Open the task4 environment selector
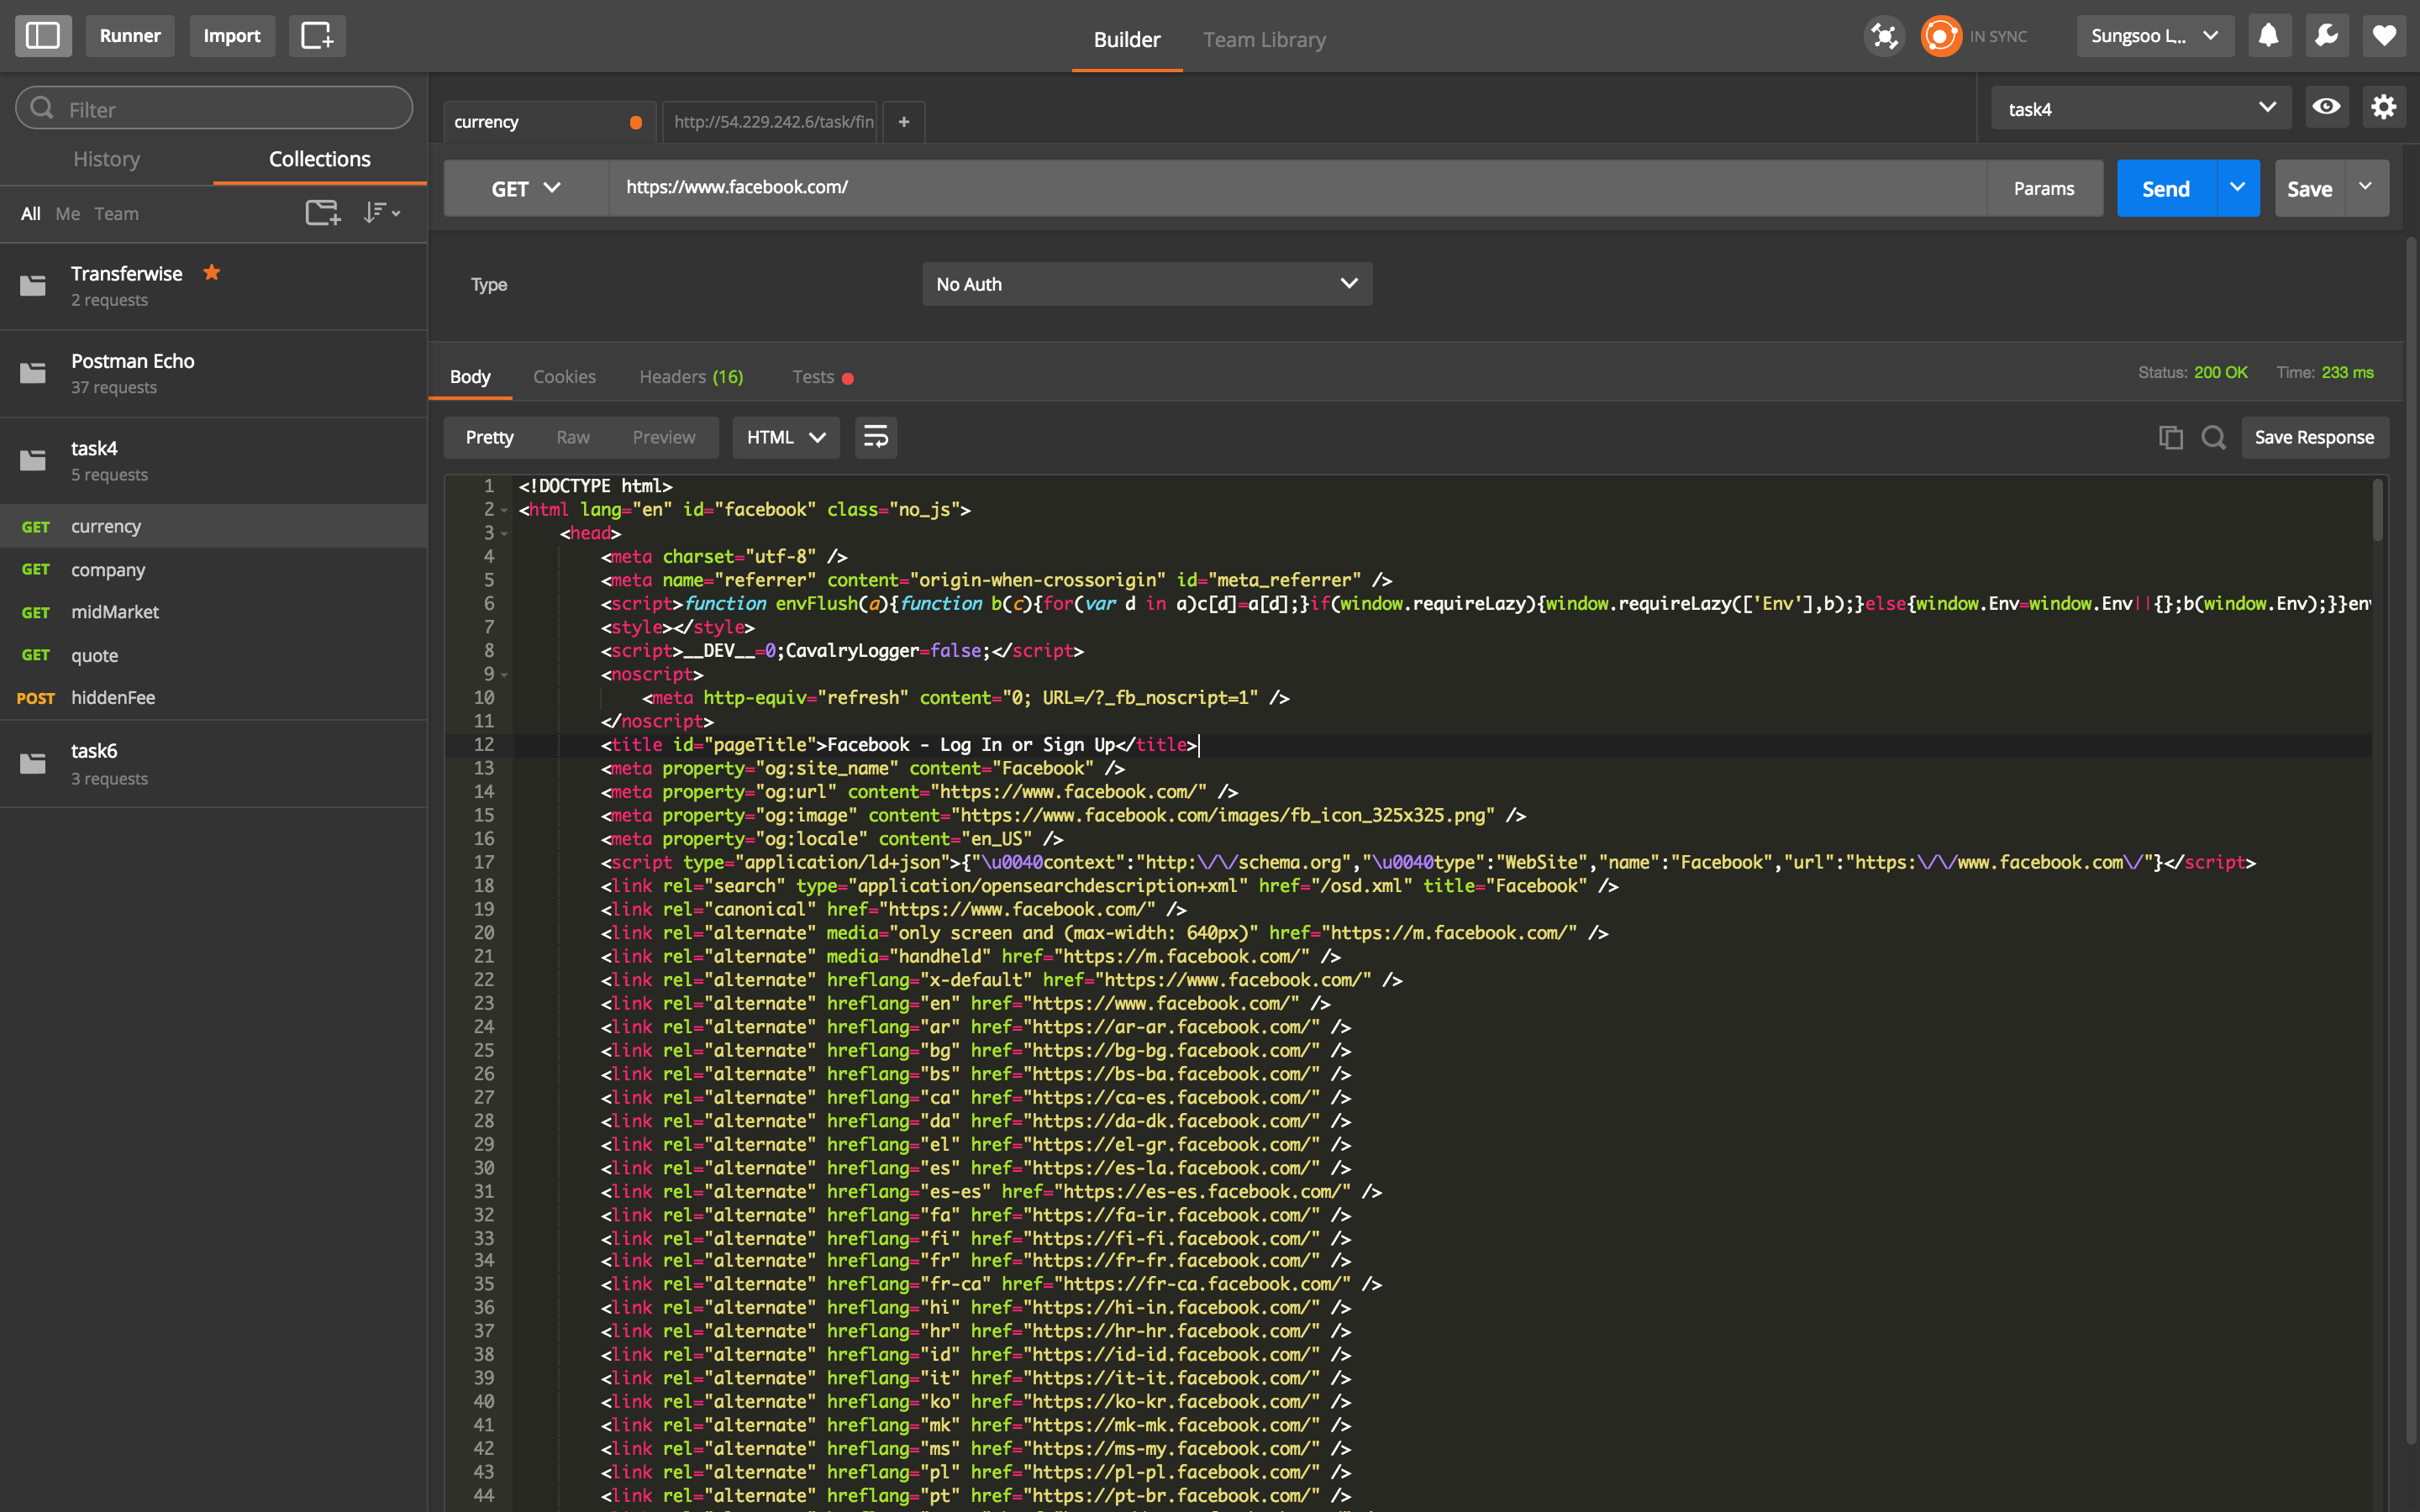2420x1512 pixels. tap(2140, 108)
